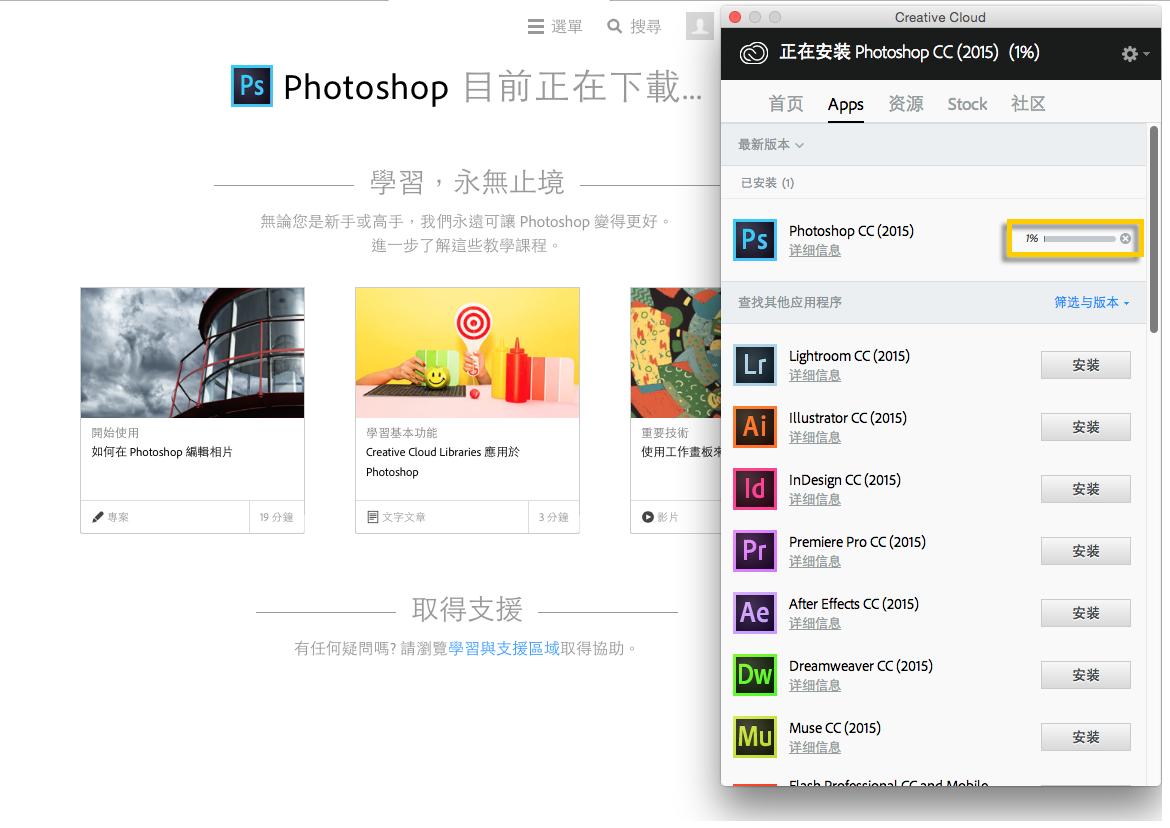Click the Lightroom Lr app icon

[x=754, y=365]
